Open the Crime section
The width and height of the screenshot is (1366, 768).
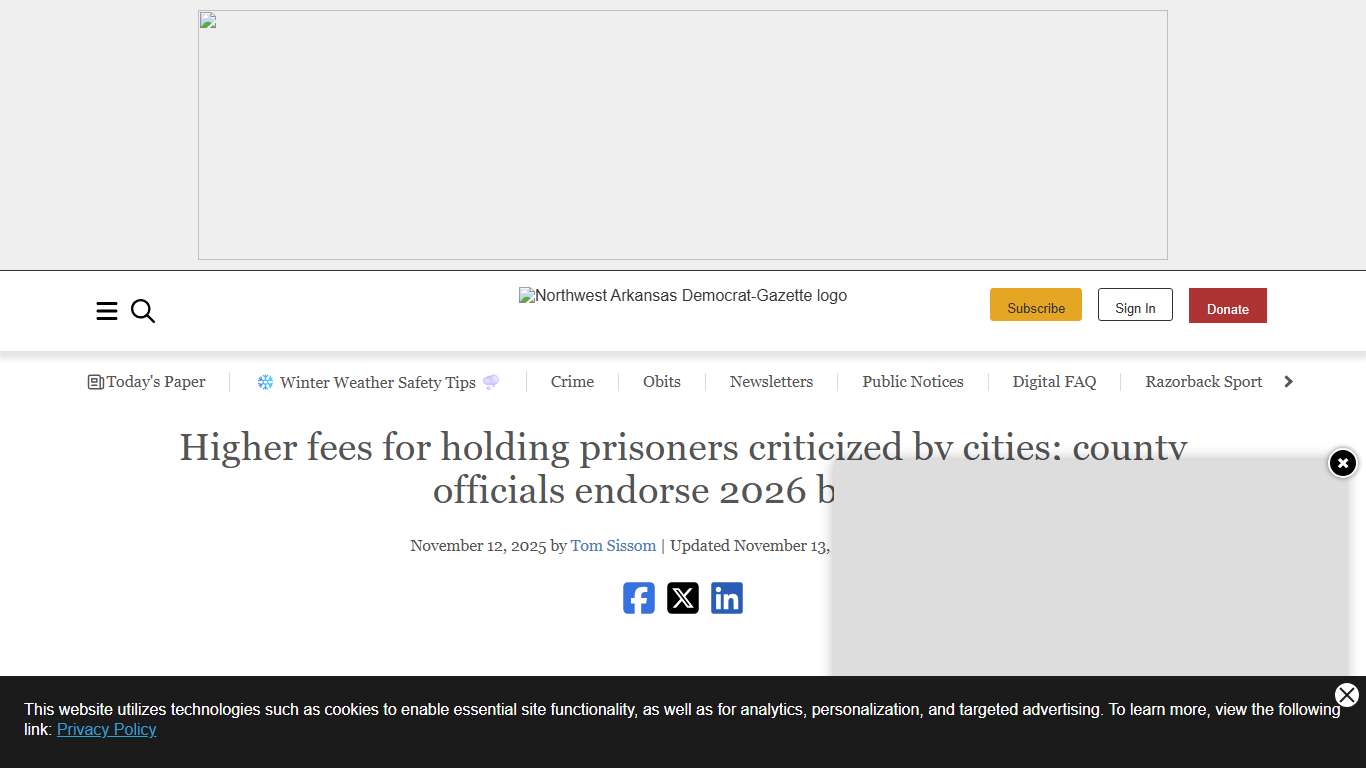(572, 381)
